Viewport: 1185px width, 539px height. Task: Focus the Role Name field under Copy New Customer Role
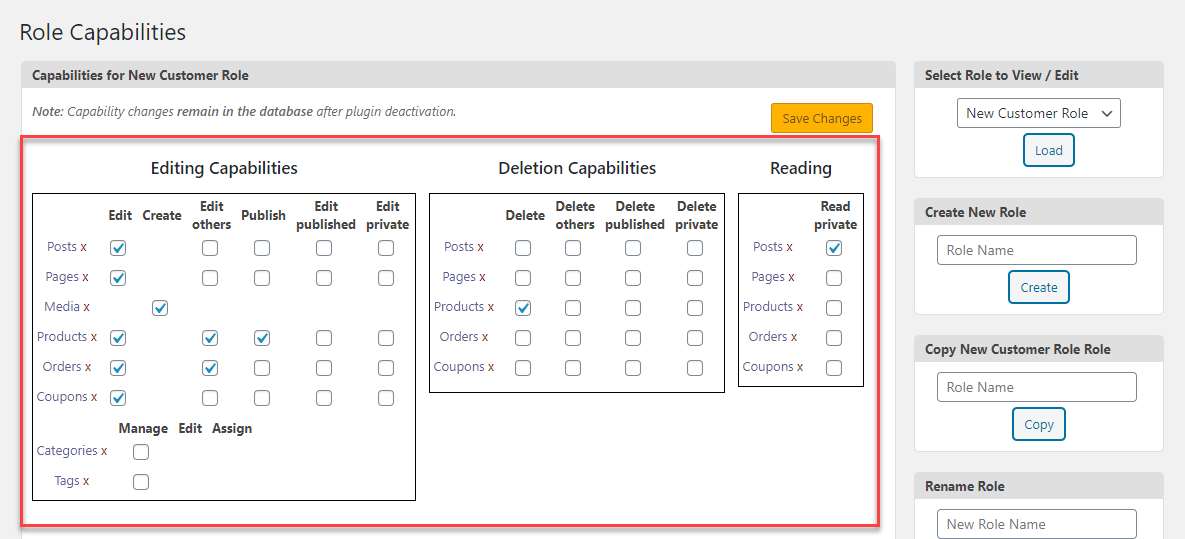pyautogui.click(x=1037, y=387)
